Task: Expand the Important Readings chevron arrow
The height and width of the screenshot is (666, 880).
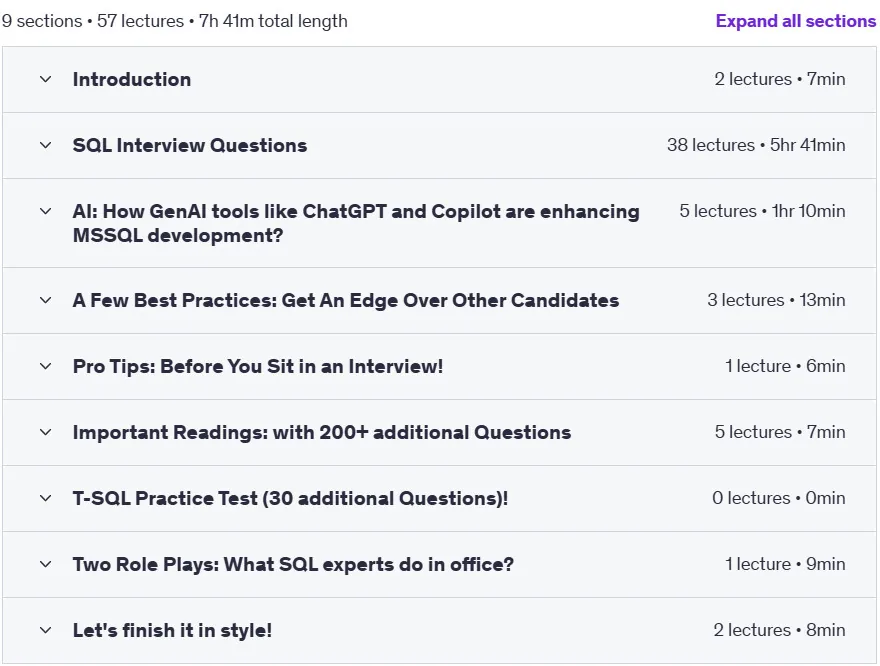Action: click(45, 433)
